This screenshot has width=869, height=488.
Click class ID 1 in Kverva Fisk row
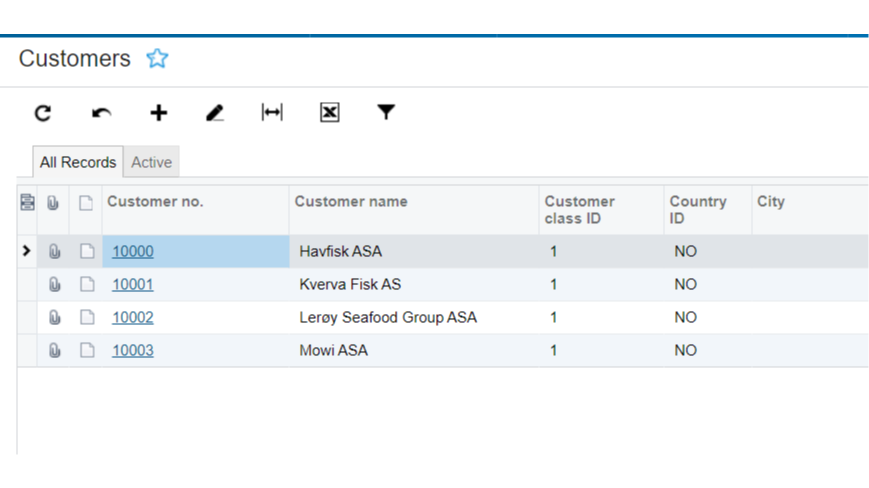pos(553,285)
